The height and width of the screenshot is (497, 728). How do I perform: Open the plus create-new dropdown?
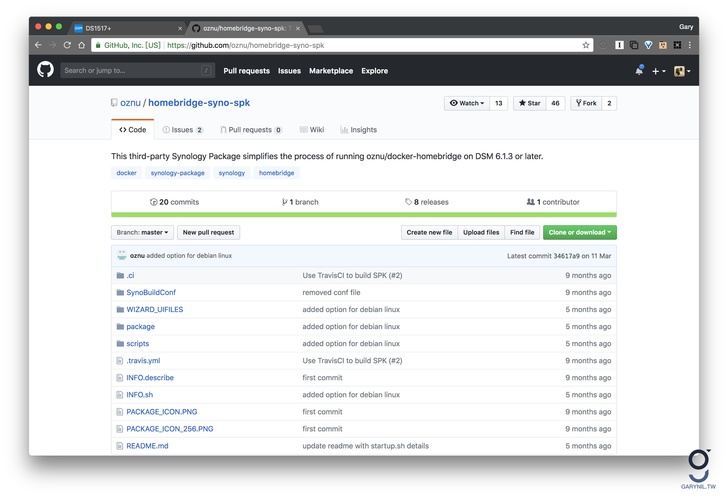[658, 71]
